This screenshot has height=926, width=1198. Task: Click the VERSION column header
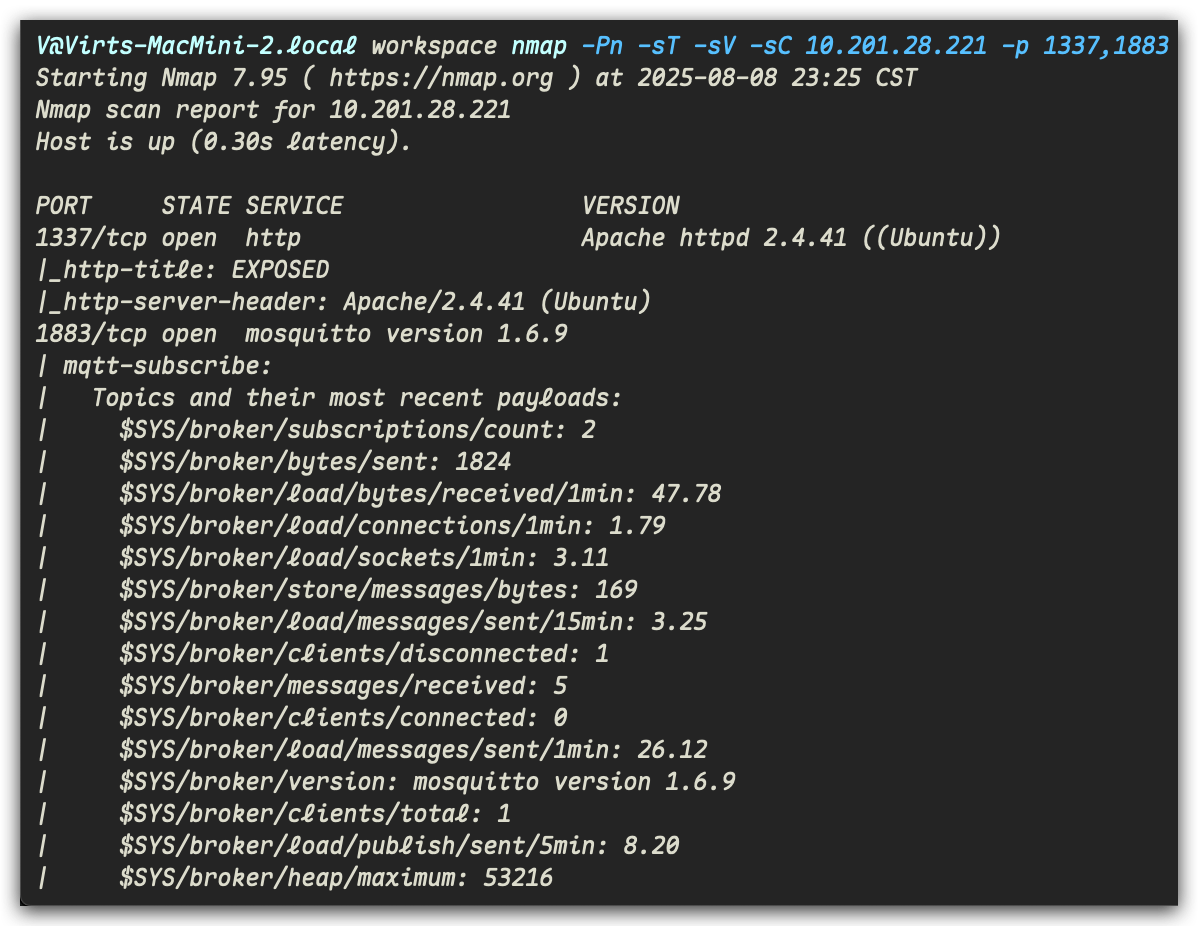click(630, 206)
